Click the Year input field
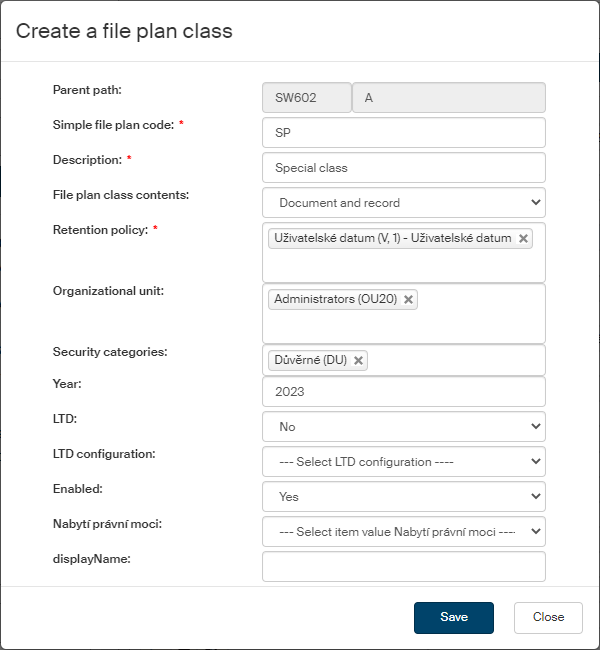 pyautogui.click(x=403, y=392)
